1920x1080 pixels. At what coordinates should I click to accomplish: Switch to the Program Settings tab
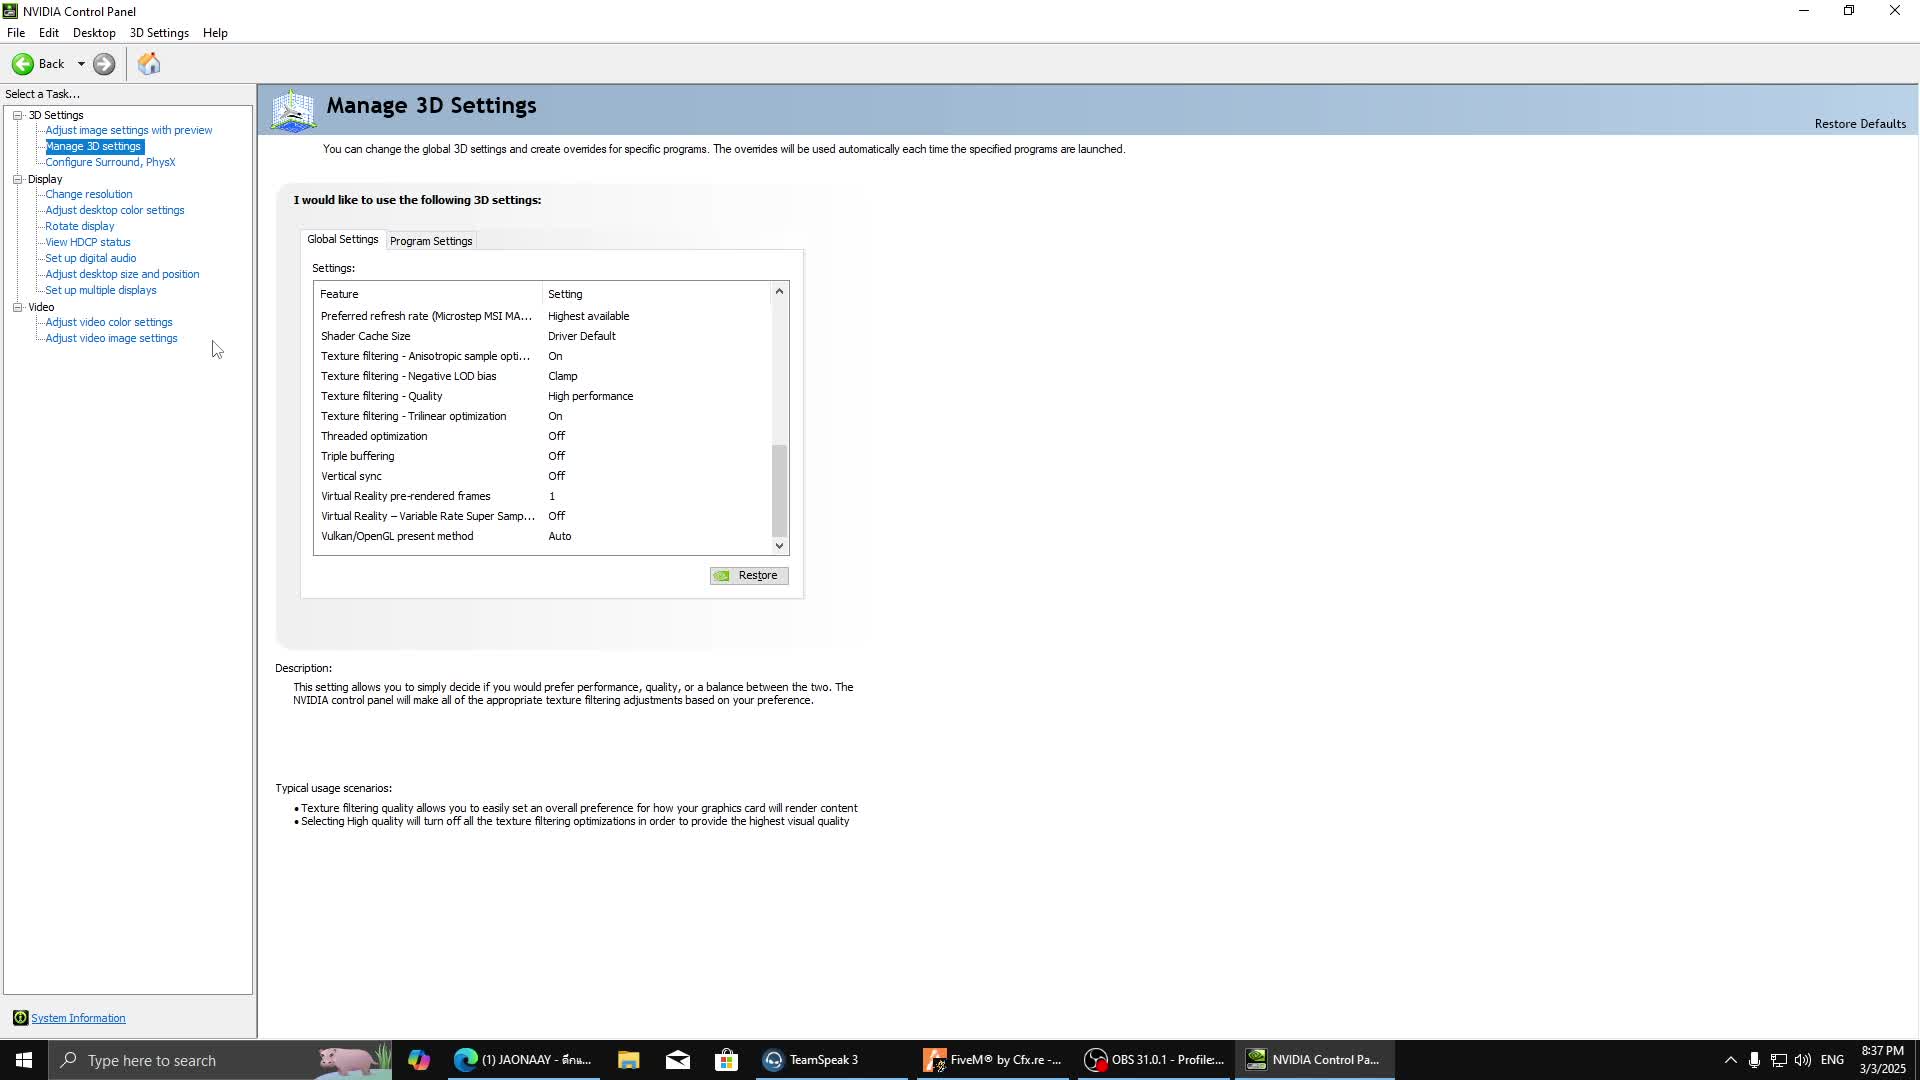[431, 241]
